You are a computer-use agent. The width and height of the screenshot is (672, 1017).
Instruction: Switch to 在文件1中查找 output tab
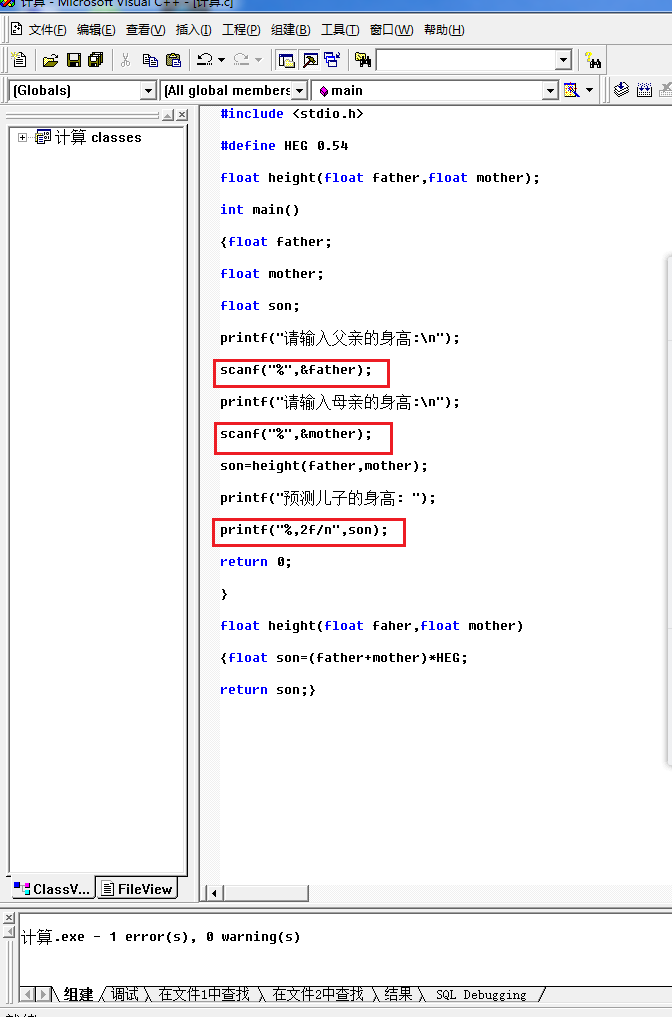(x=204, y=994)
